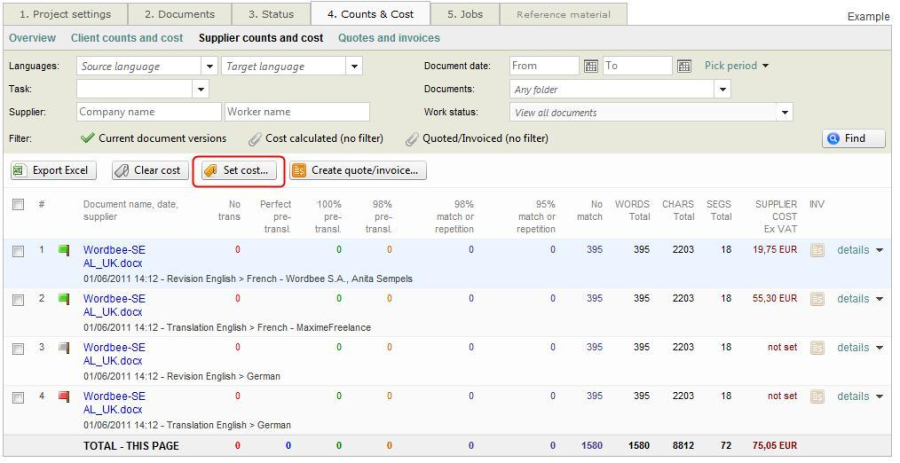The height and width of the screenshot is (463, 900).
Task: Check the checkbox for row 2
Action: [17, 299]
